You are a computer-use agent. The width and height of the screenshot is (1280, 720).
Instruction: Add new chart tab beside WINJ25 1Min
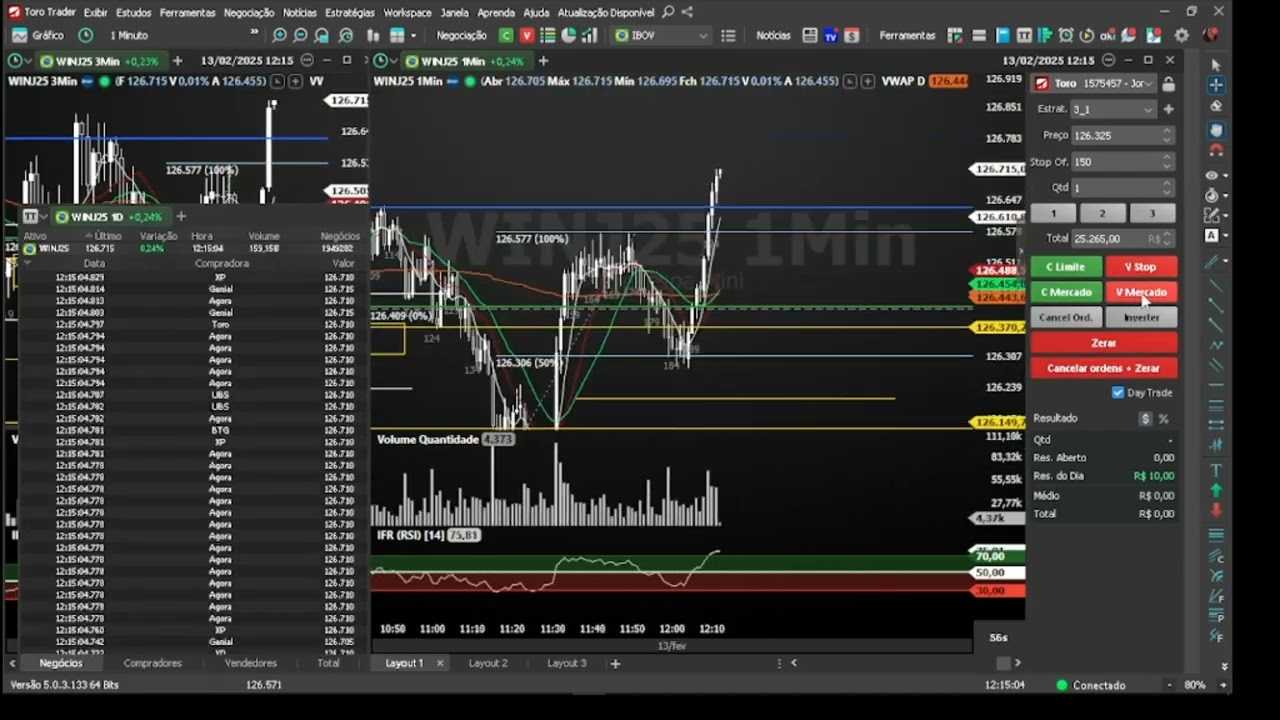point(544,61)
